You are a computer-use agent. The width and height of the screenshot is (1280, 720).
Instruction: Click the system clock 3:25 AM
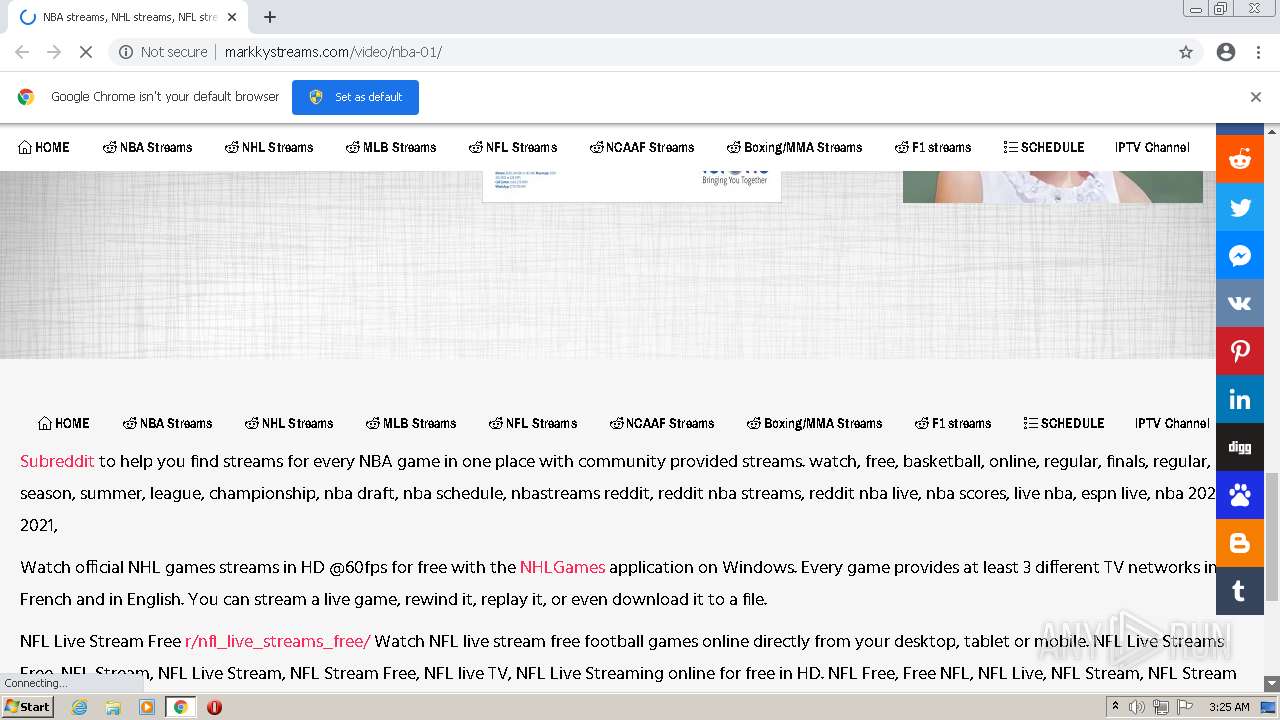(1229, 707)
